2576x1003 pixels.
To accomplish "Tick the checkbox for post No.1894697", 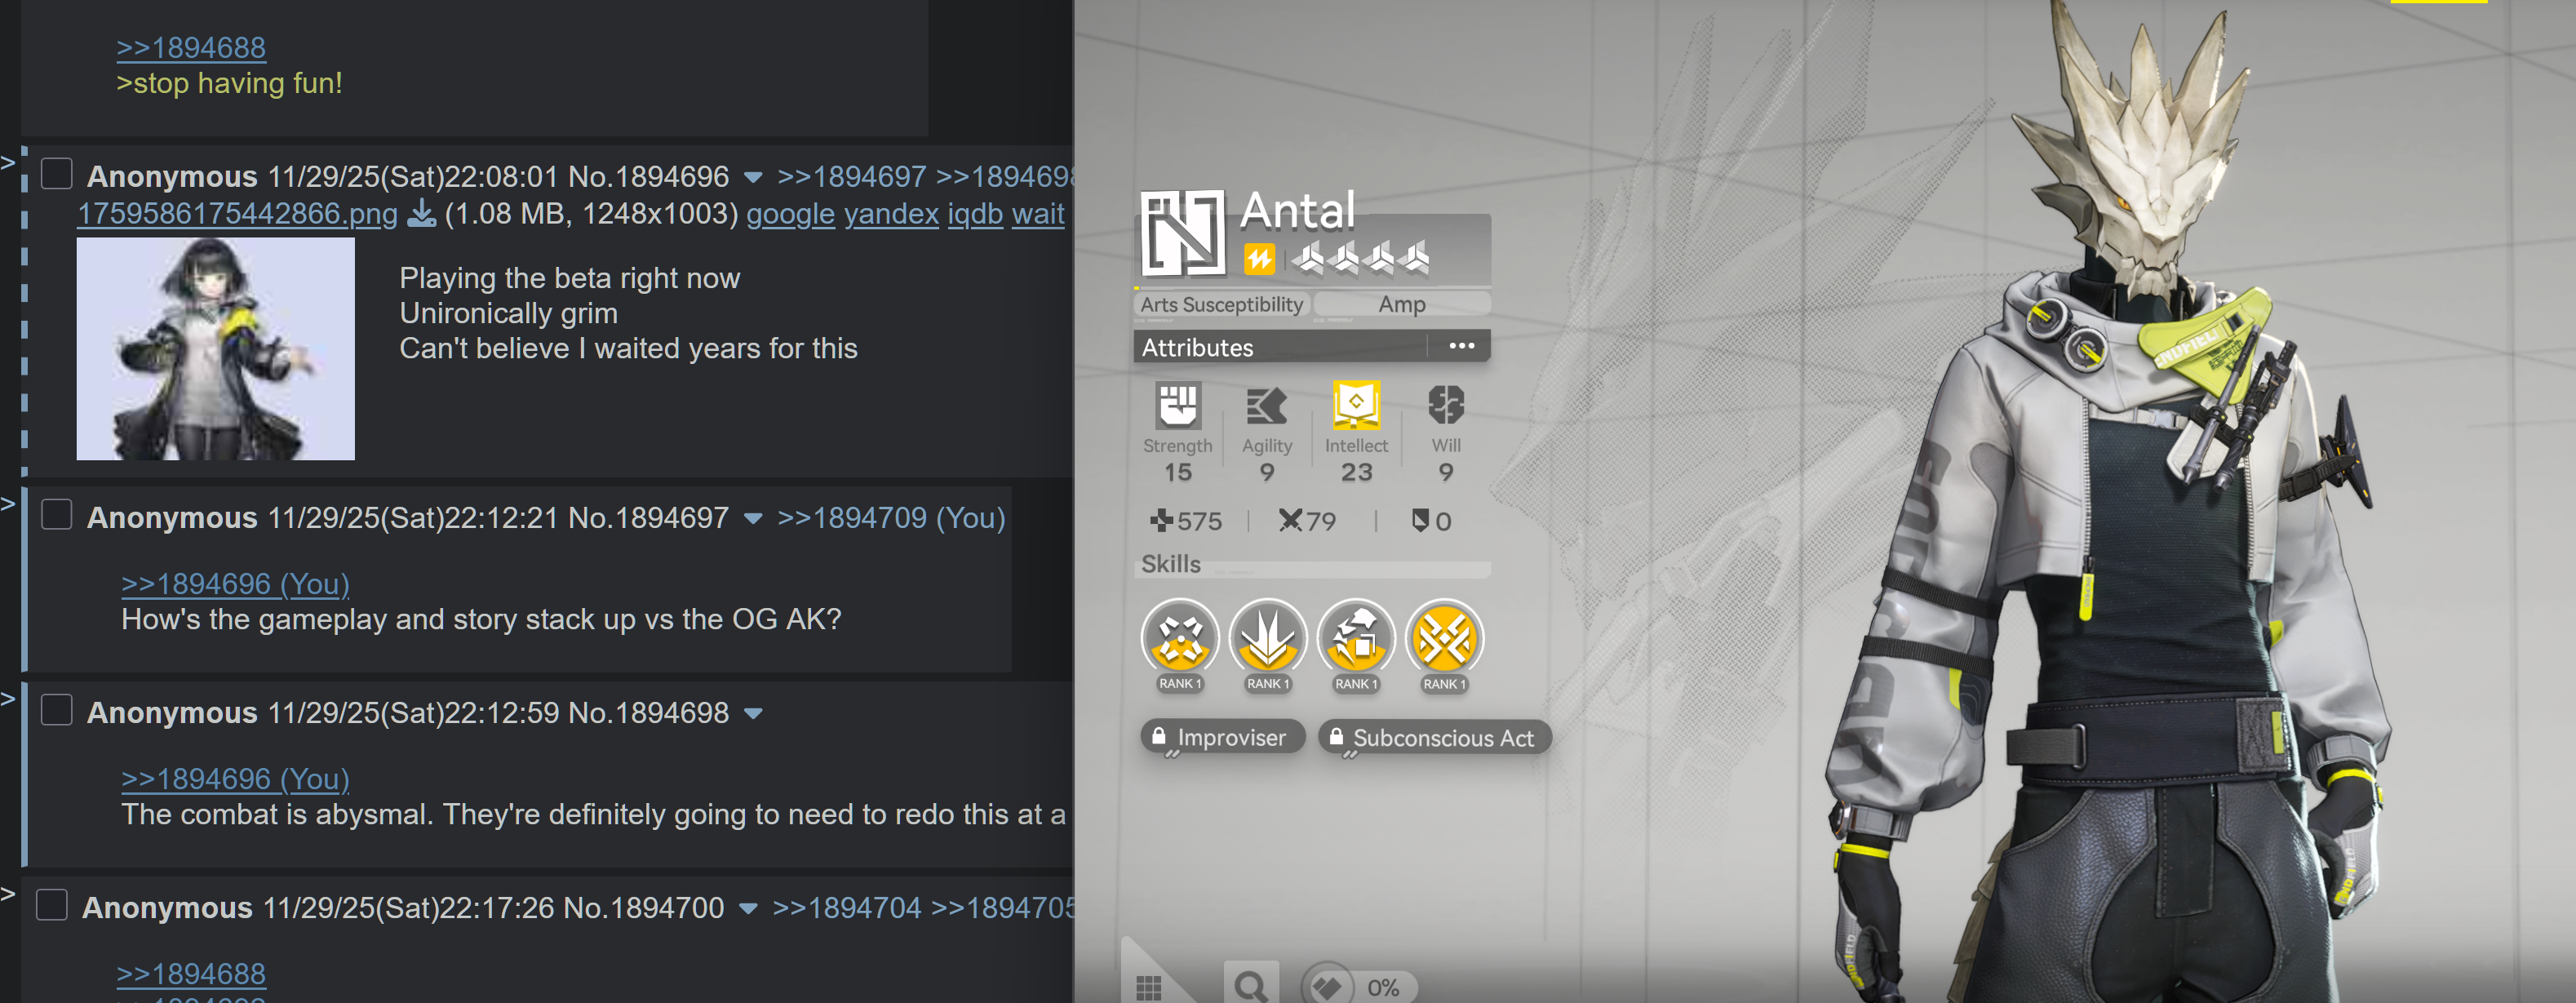I will (57, 515).
